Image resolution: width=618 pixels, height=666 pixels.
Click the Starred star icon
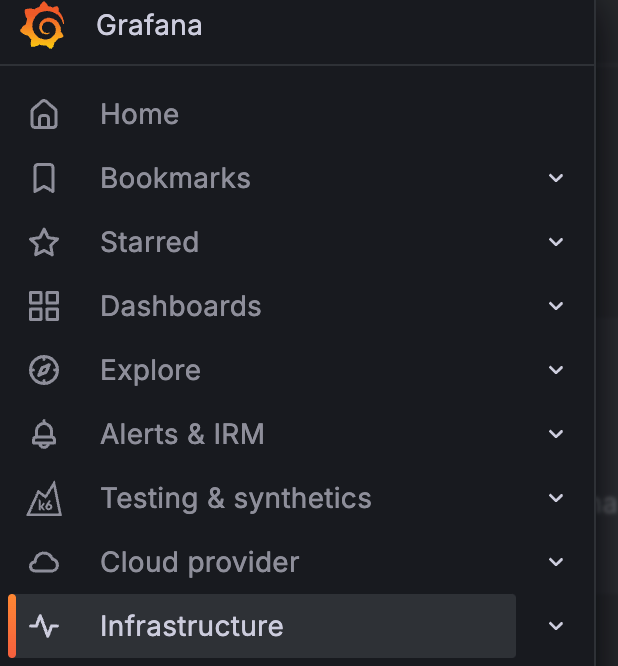(44, 242)
